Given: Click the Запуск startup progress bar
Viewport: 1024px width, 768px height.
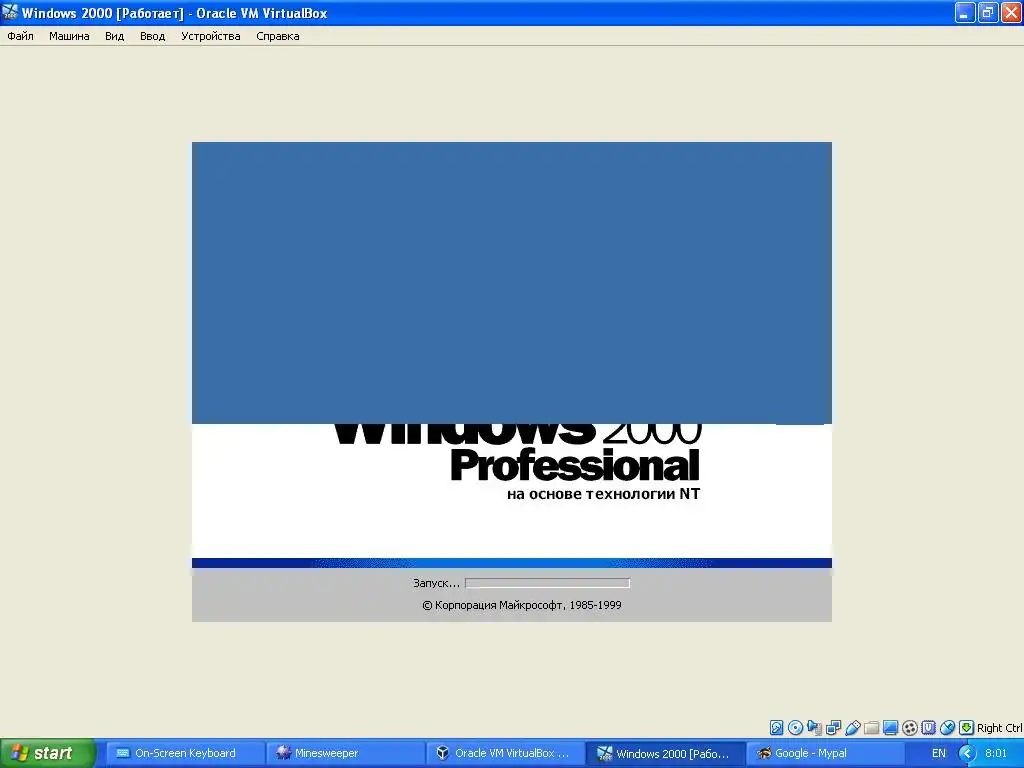Looking at the screenshot, I should click(547, 583).
